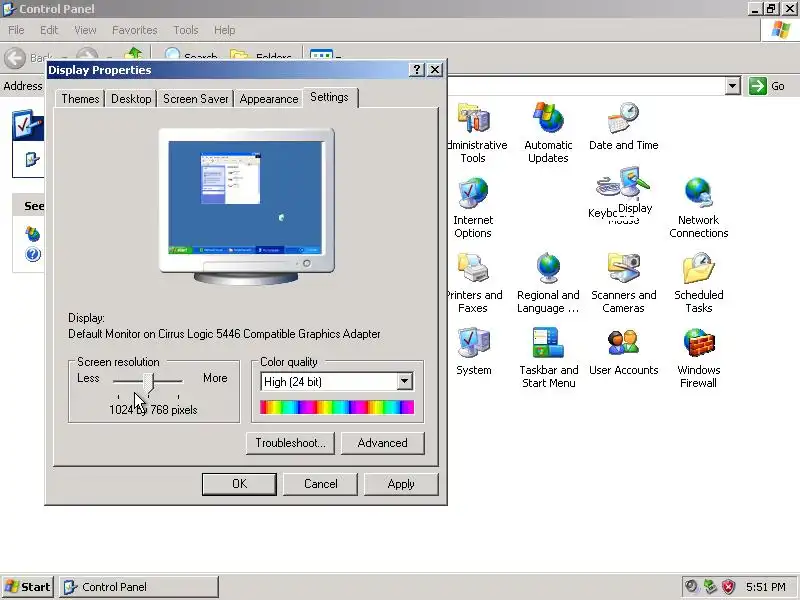Click the Troubleshoot button
The image size is (800, 600).
[x=290, y=443]
